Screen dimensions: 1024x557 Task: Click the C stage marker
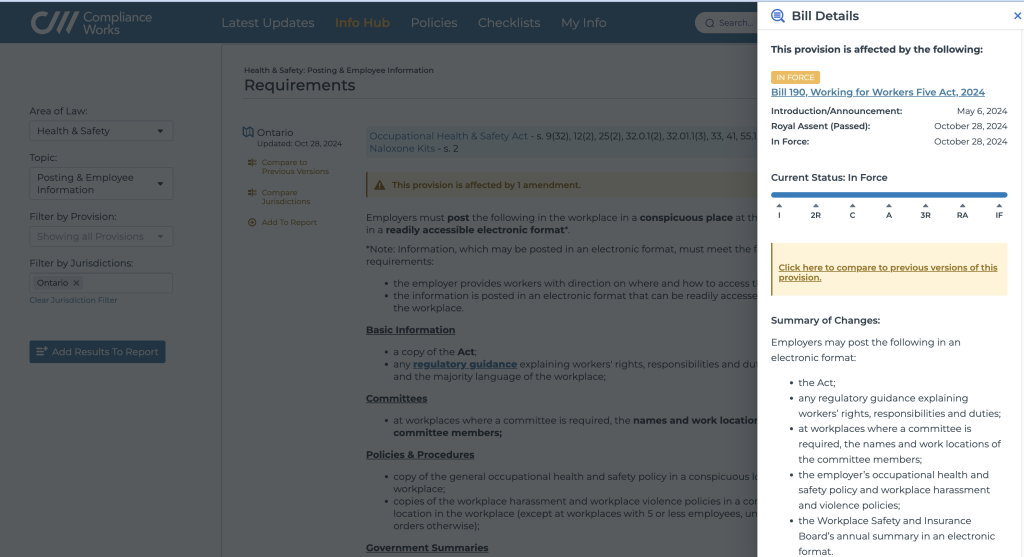[852, 212]
